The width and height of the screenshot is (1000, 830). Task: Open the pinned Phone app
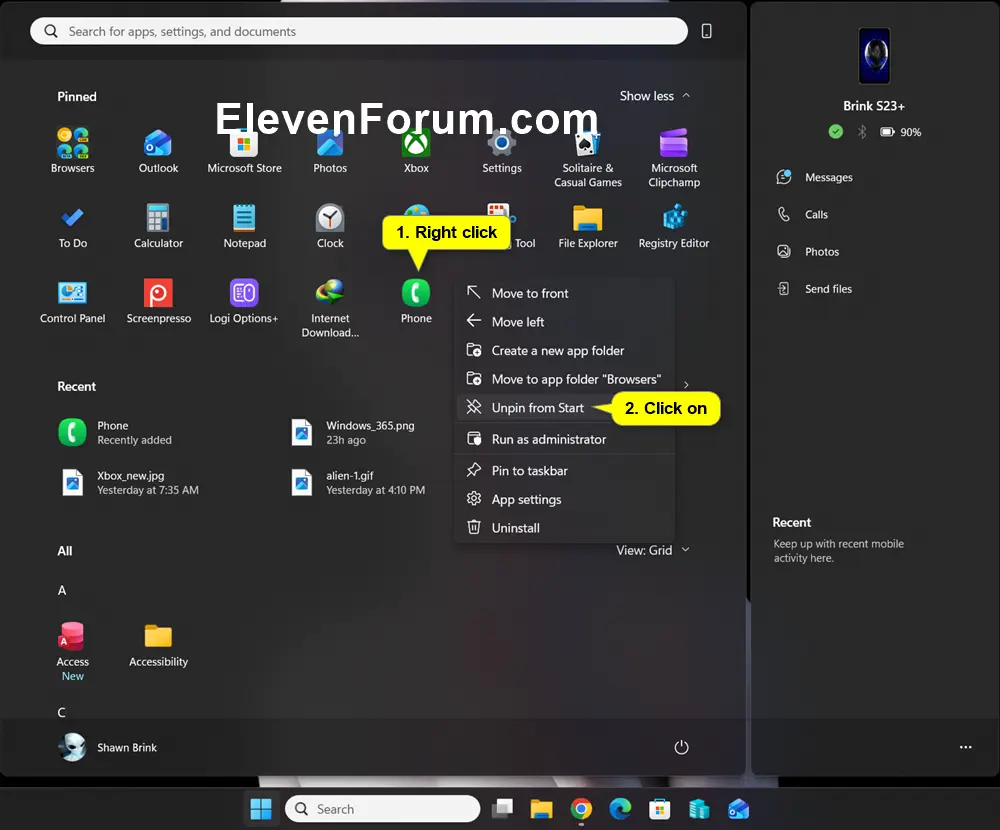point(416,302)
